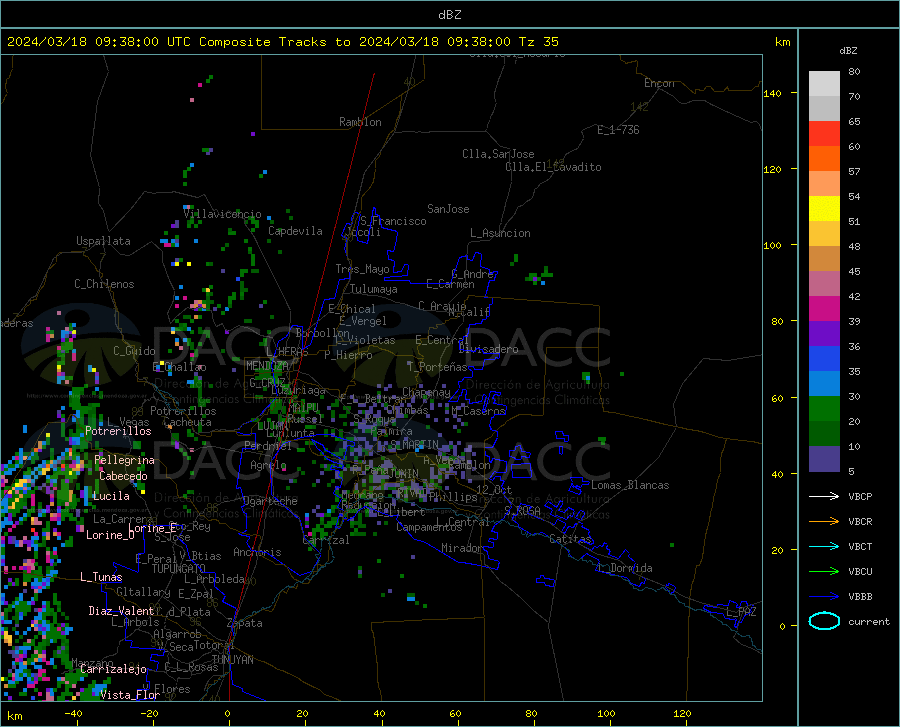Click the 'Catitas' place label

click(x=570, y=539)
